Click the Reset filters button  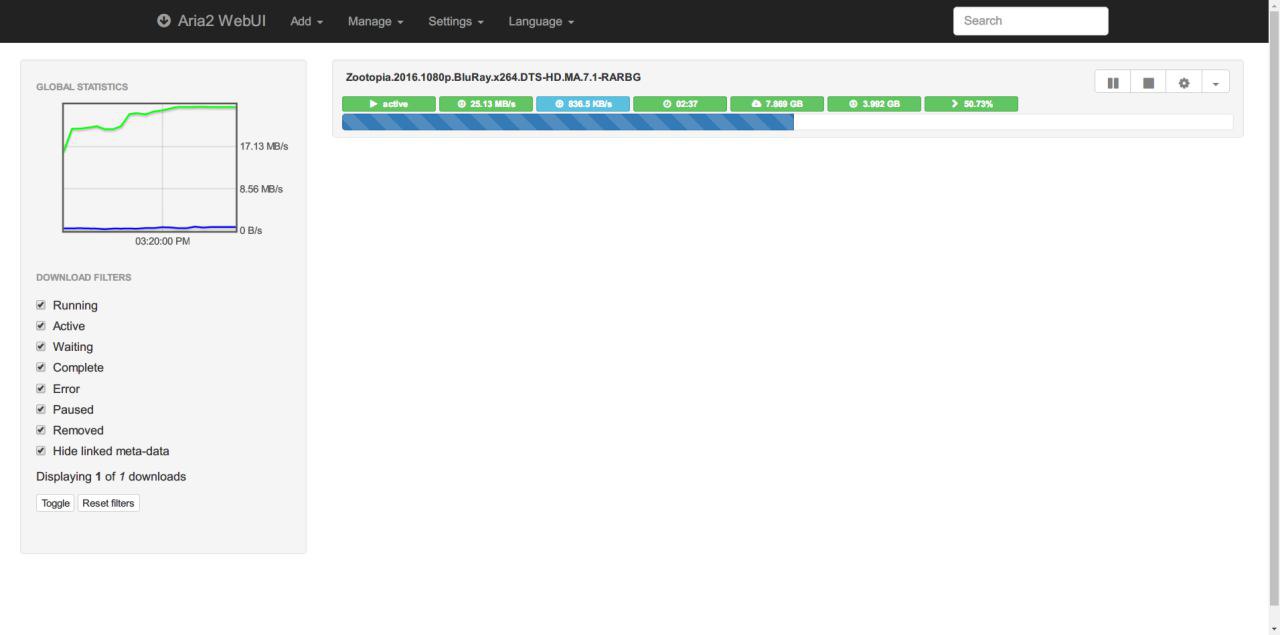click(x=108, y=503)
